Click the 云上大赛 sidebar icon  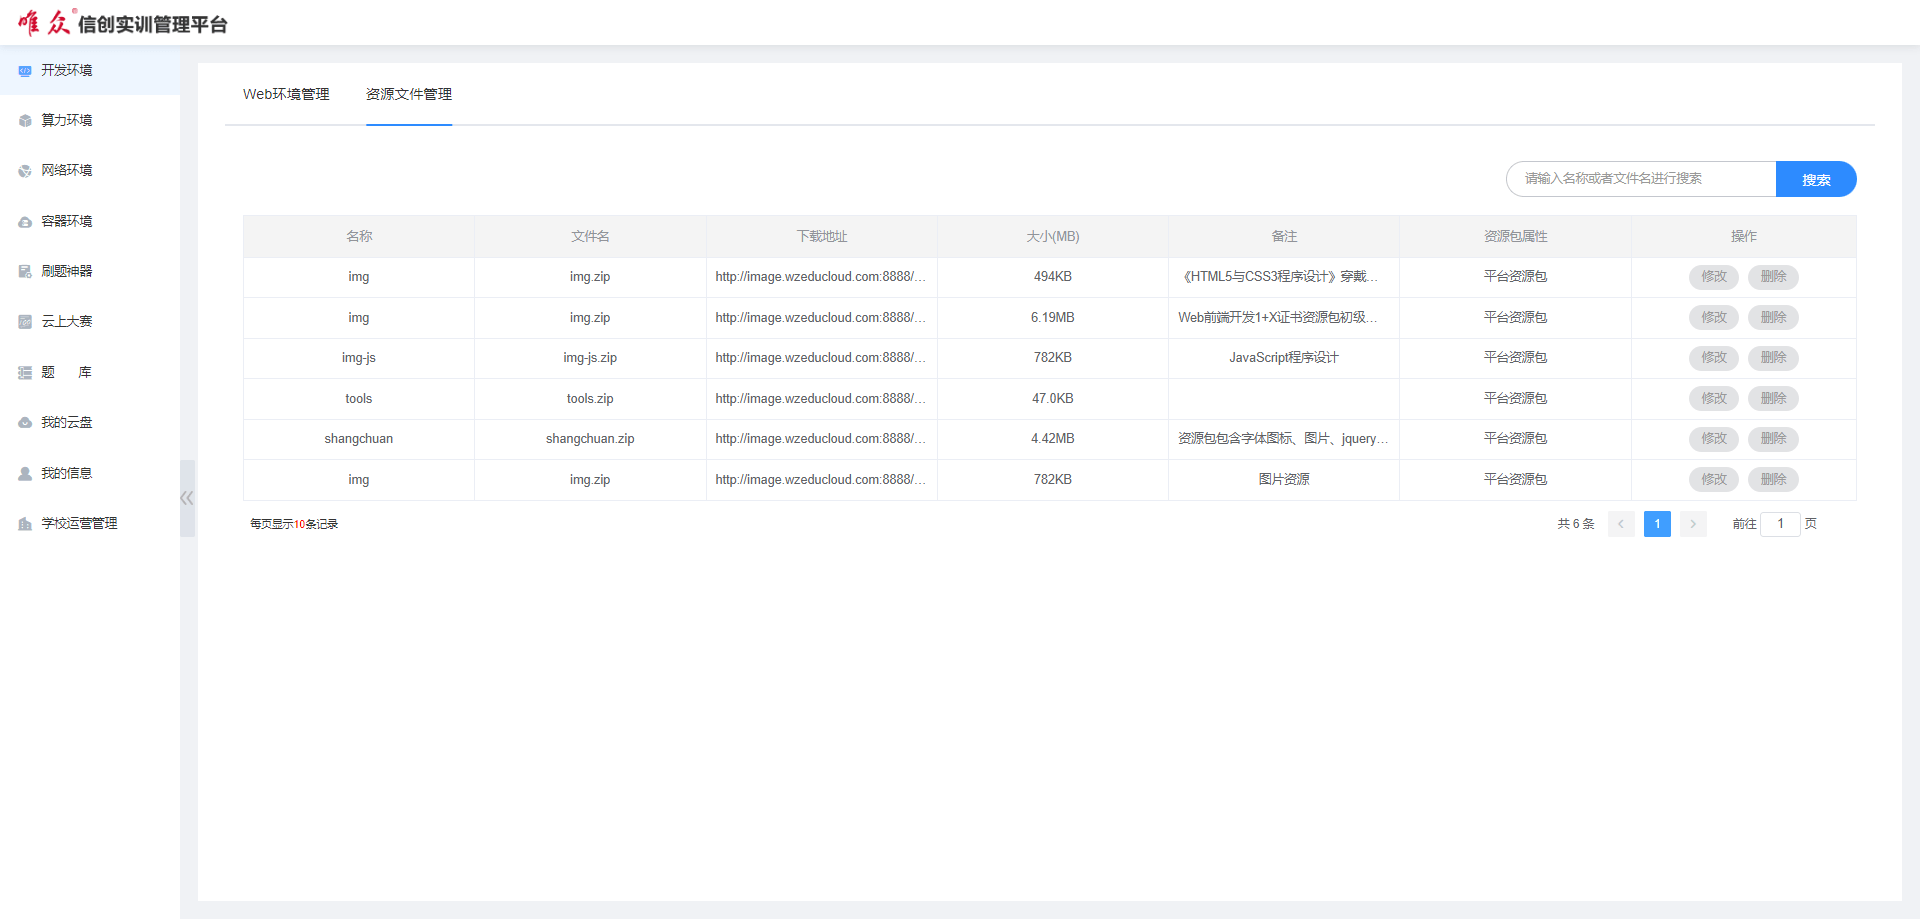coord(25,322)
